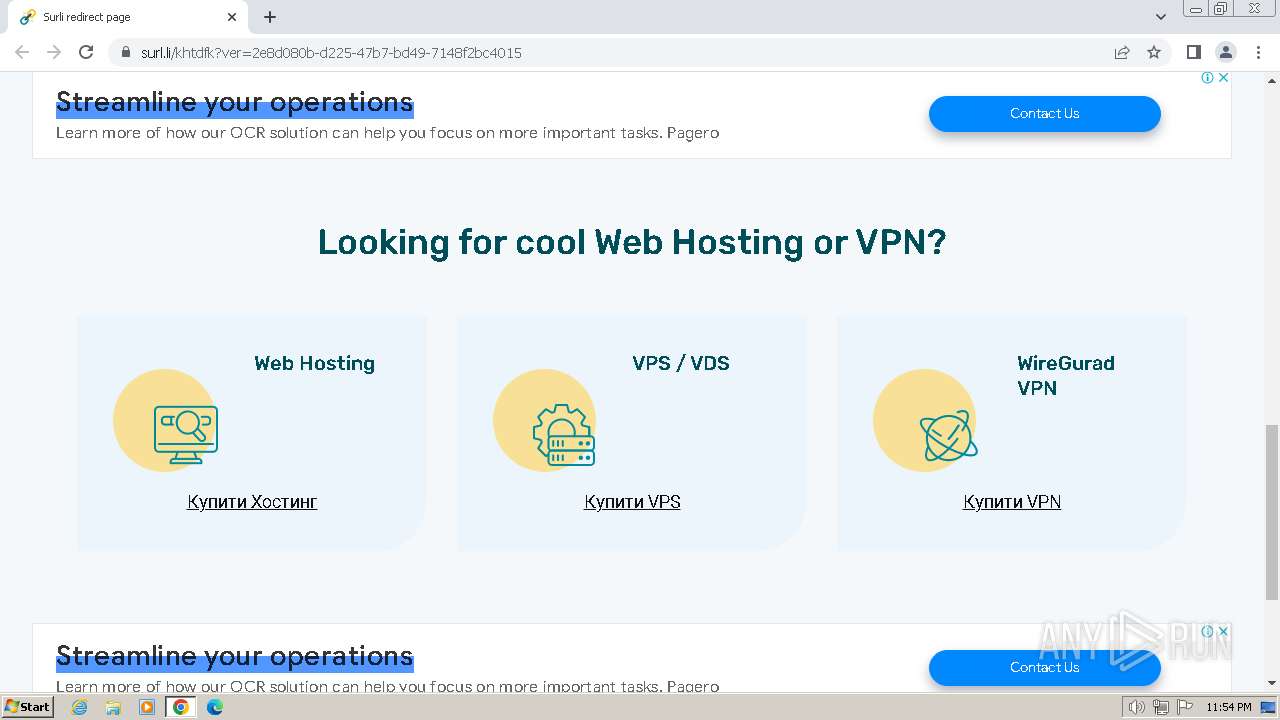Switch to Chrome in the taskbar

point(181,707)
